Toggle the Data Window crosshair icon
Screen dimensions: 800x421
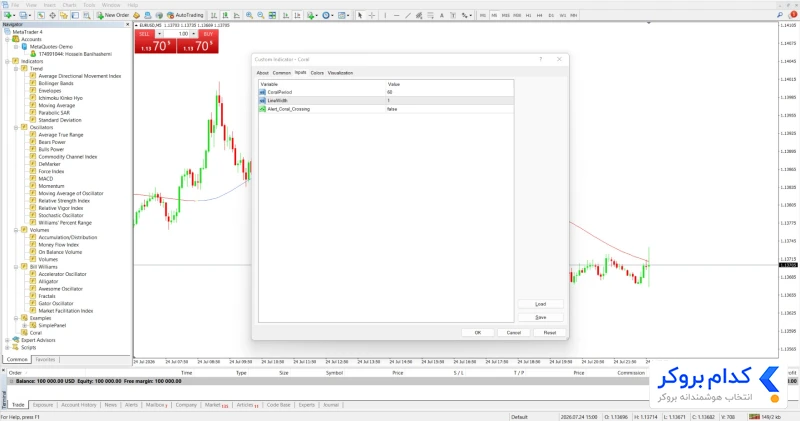[53, 15]
